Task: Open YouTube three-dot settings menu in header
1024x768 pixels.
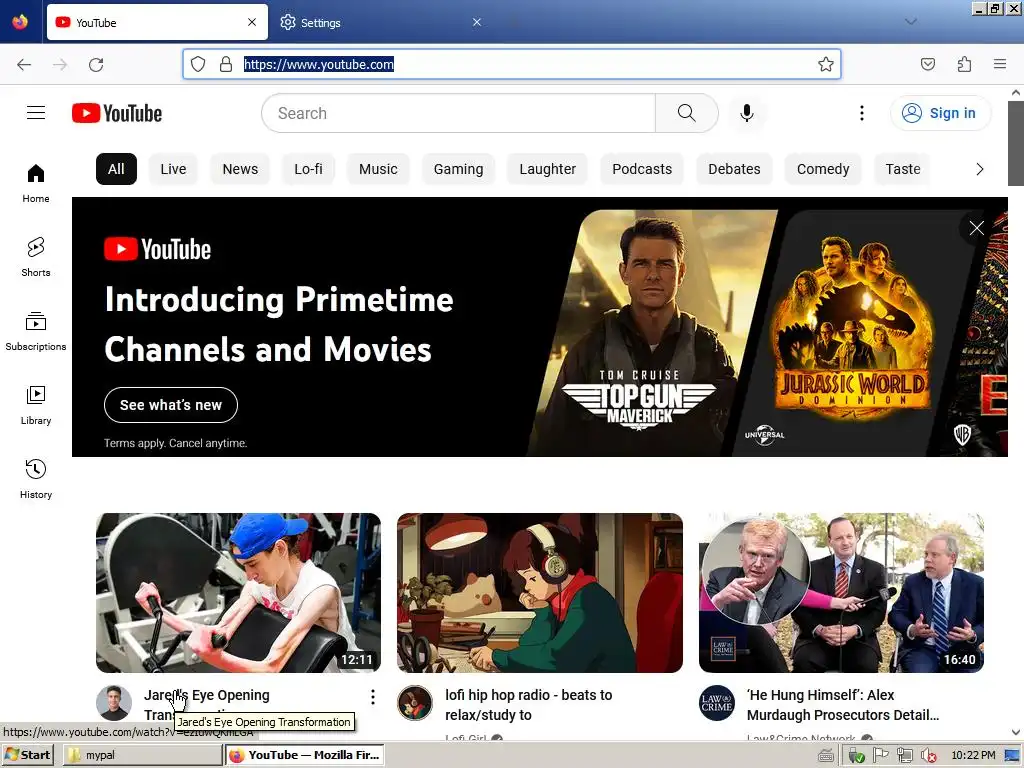Action: [x=861, y=113]
